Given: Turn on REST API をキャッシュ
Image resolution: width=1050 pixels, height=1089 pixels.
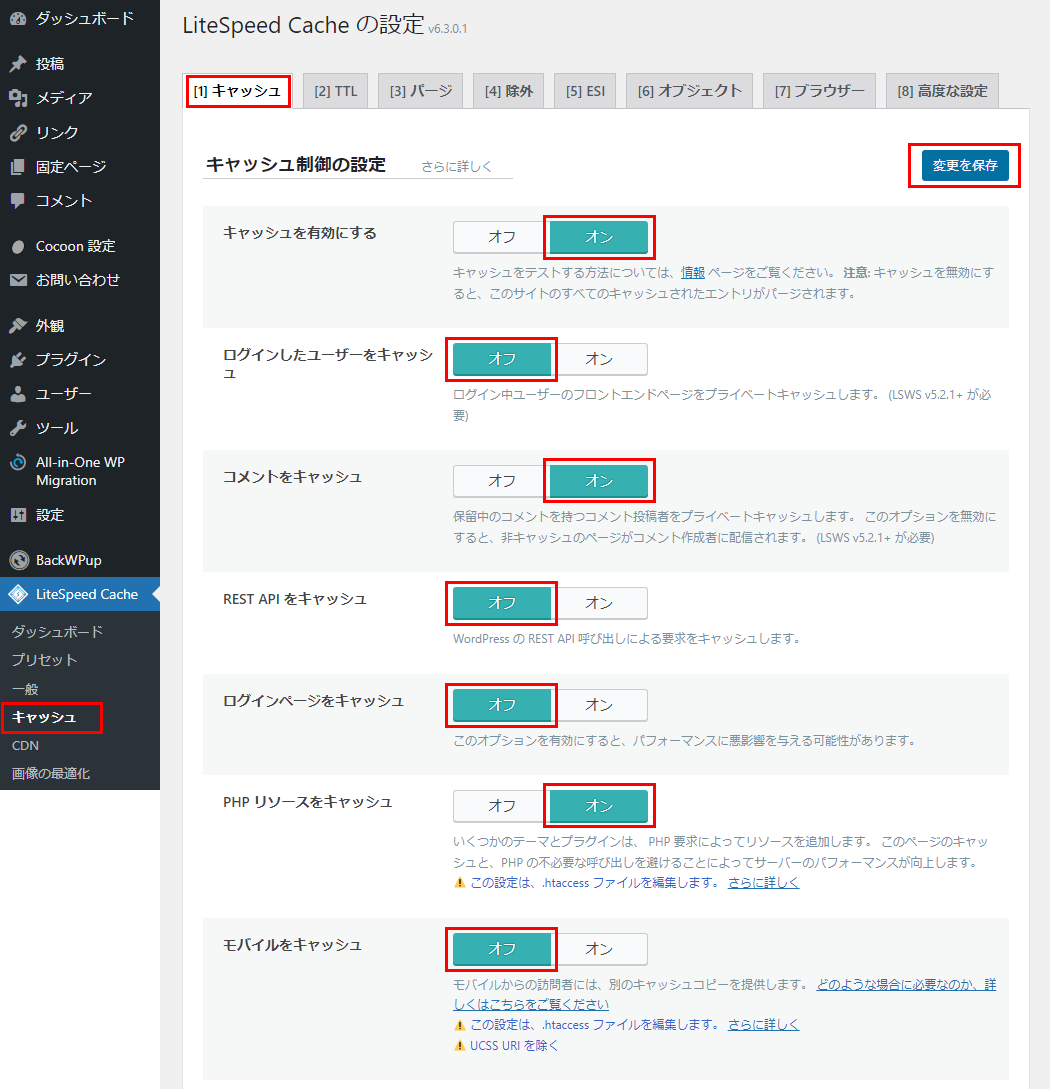Looking at the screenshot, I should coord(599,603).
